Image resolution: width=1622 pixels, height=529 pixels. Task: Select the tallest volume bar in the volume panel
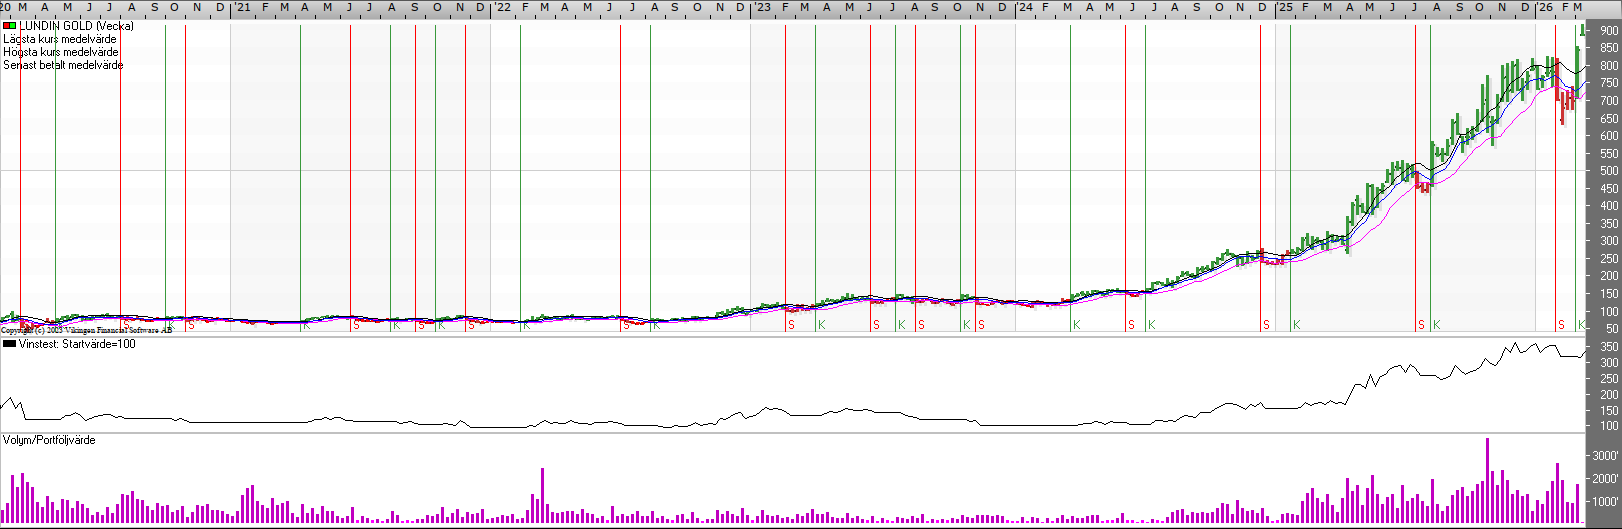(1487, 480)
